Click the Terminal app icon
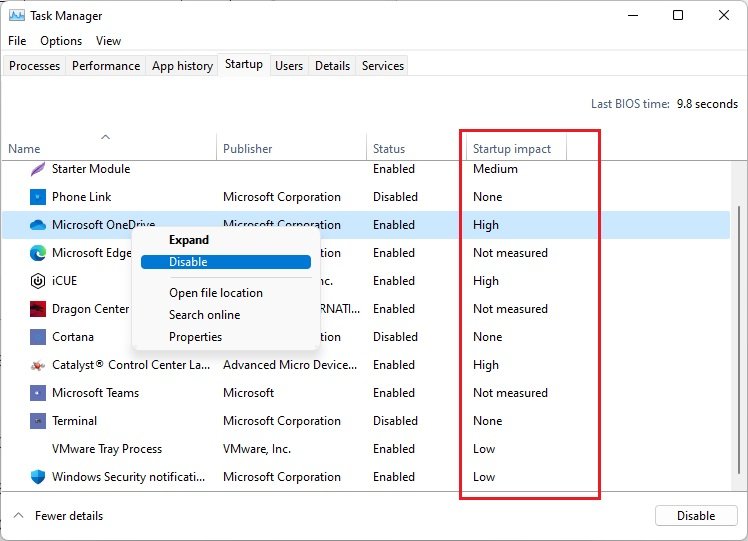The image size is (748, 541). click(38, 421)
